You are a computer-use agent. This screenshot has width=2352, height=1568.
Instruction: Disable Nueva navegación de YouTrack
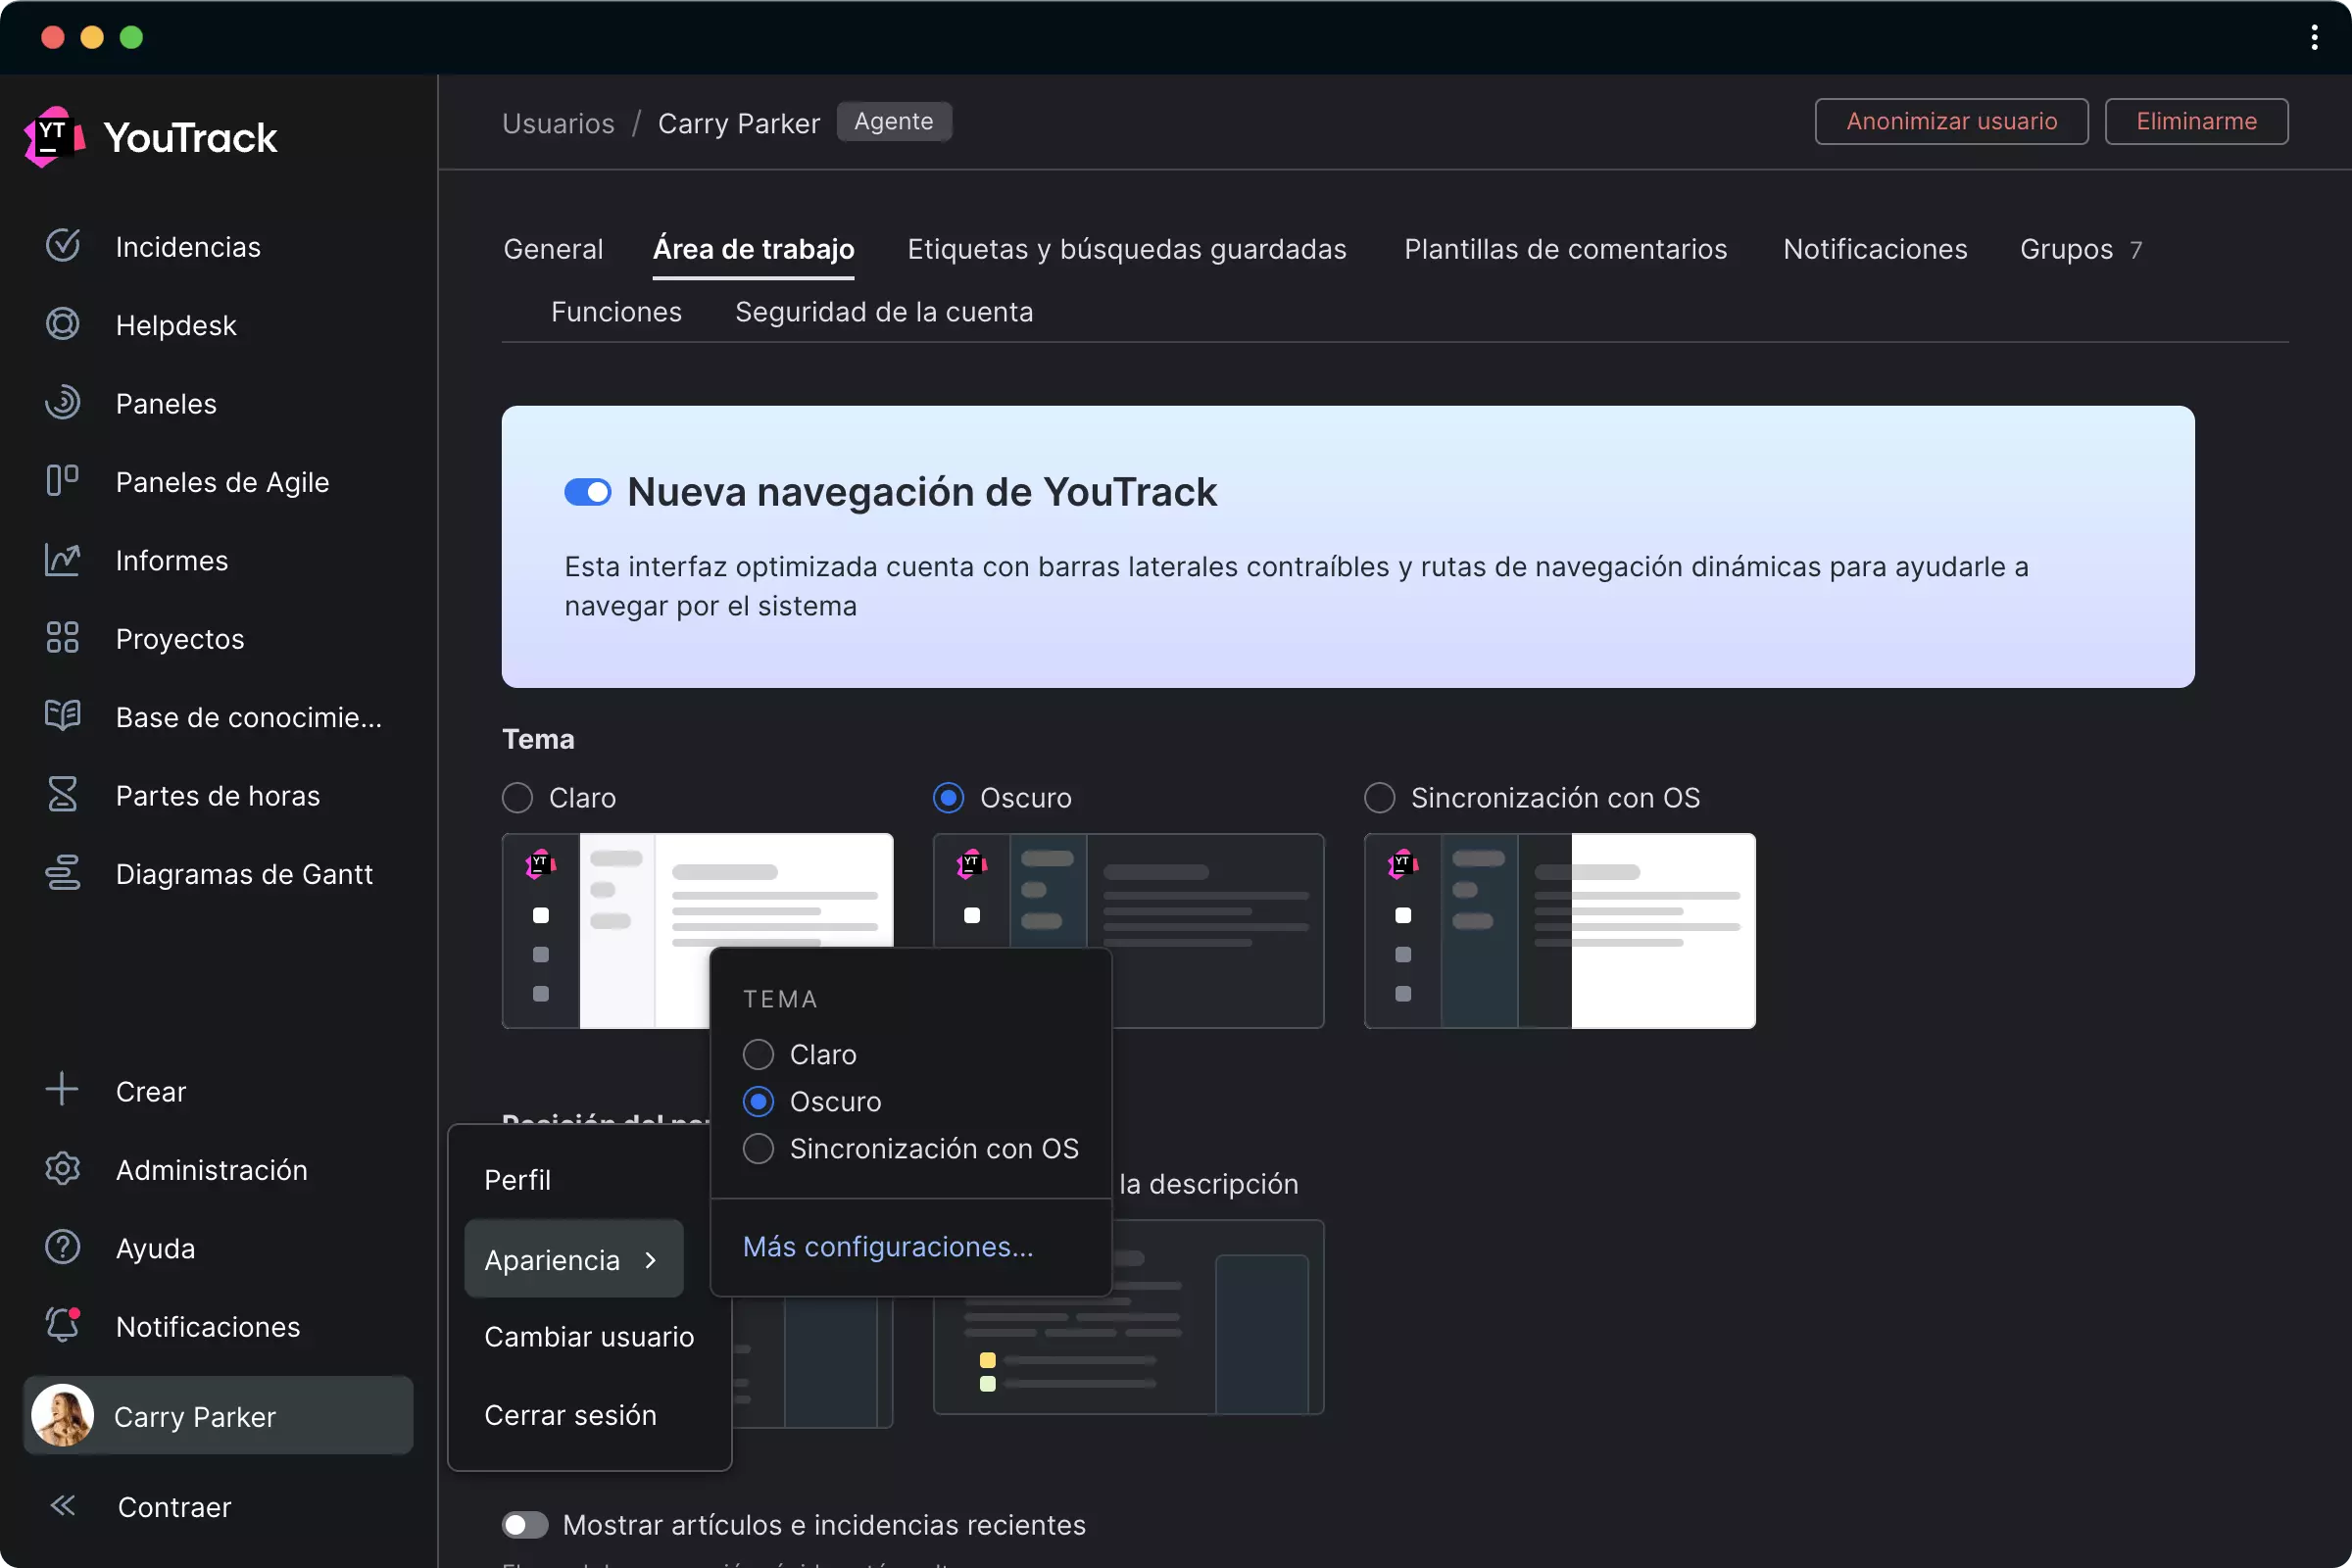(587, 492)
